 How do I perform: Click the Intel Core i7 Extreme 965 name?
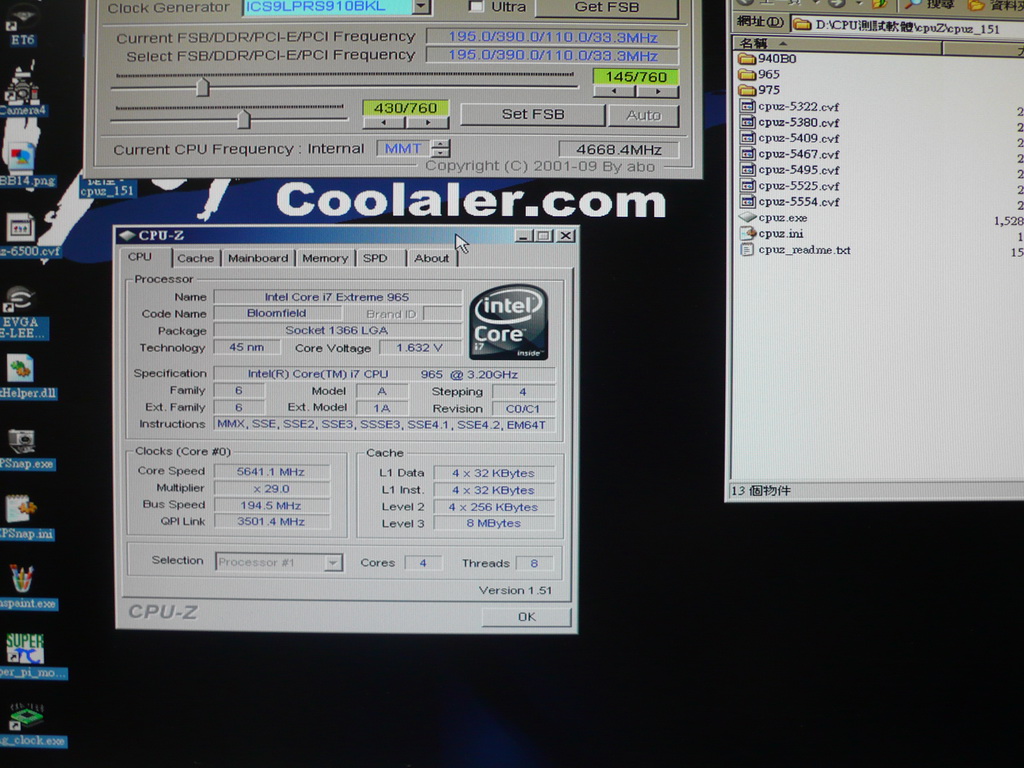[x=337, y=297]
